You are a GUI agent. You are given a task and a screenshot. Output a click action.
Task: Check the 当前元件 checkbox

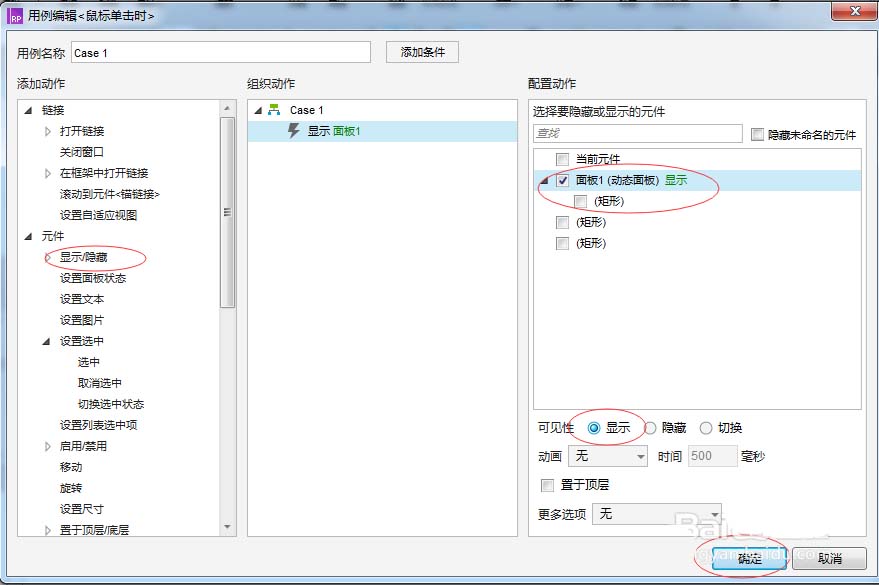click(x=562, y=156)
